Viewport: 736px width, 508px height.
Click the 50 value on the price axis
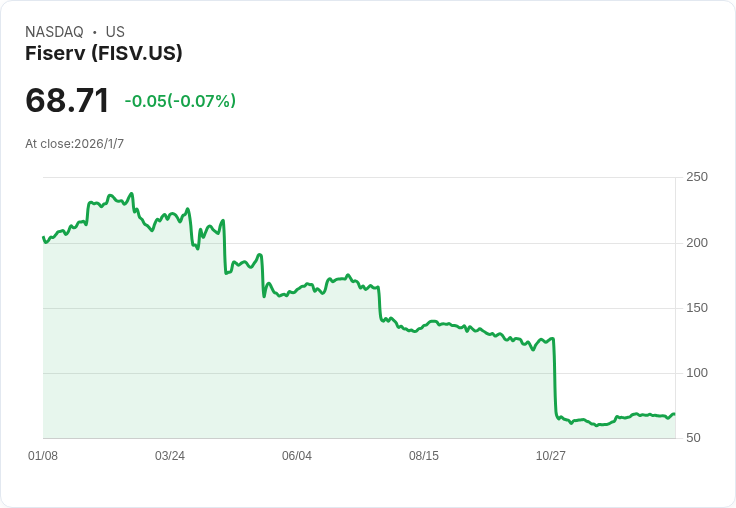[694, 437]
